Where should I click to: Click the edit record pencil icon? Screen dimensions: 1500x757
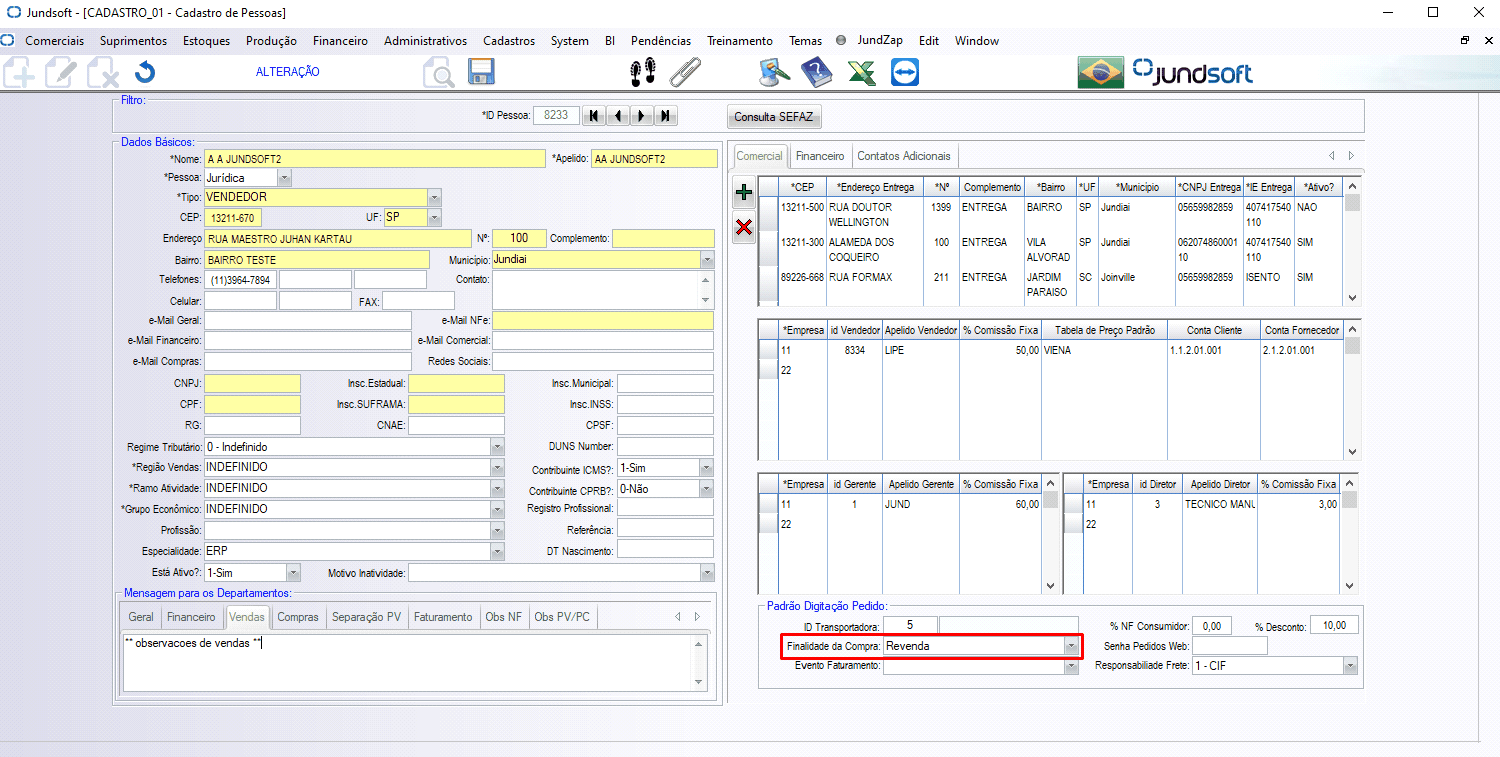60,72
